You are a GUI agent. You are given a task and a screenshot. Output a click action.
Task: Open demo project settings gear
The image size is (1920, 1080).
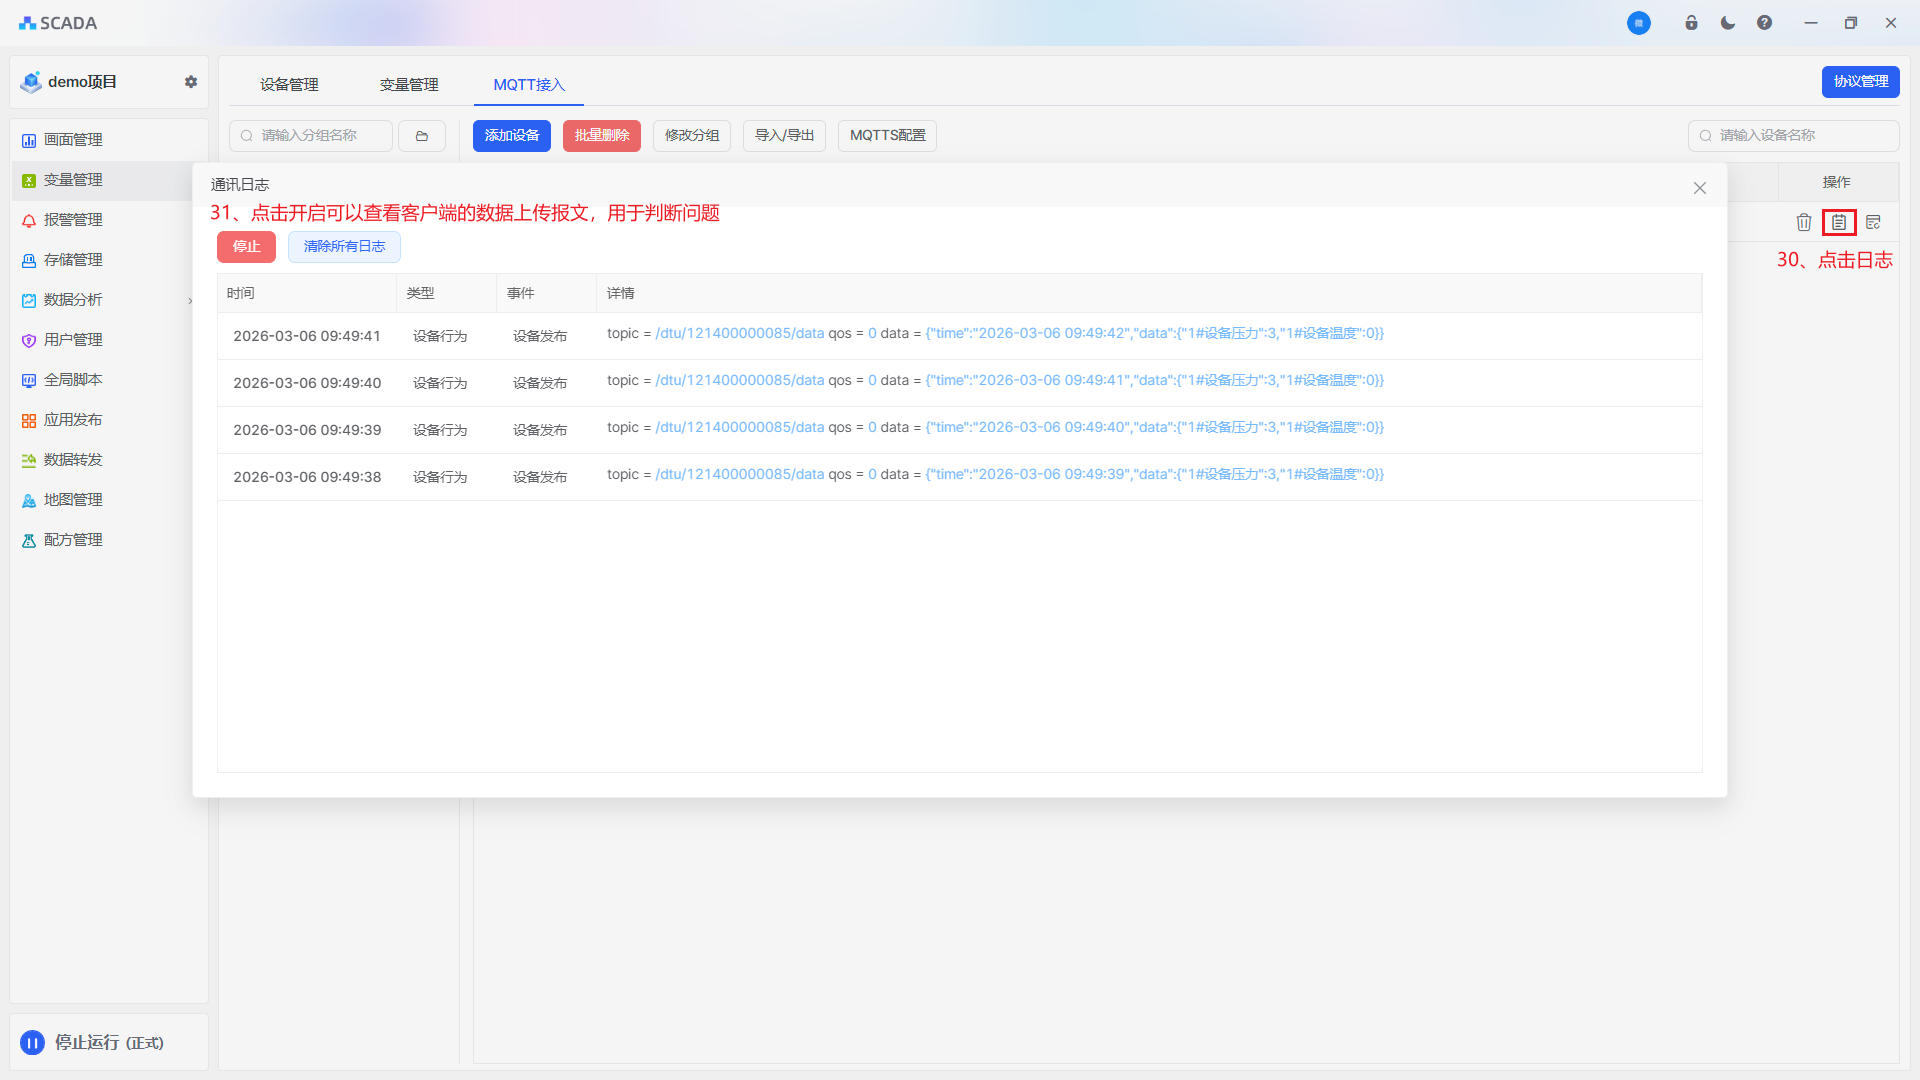(x=190, y=82)
